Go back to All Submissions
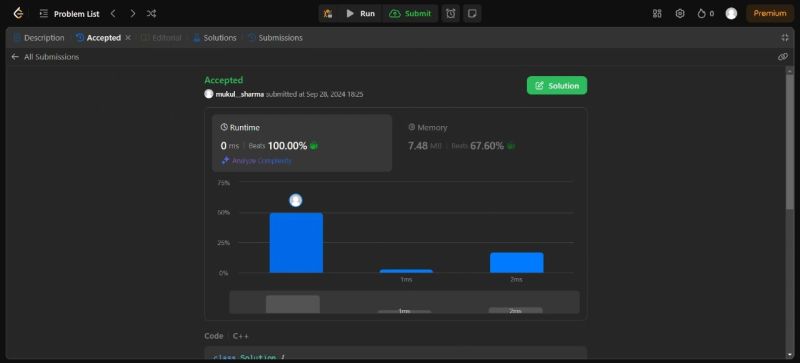Viewport: 800px width, 363px height. [45, 57]
